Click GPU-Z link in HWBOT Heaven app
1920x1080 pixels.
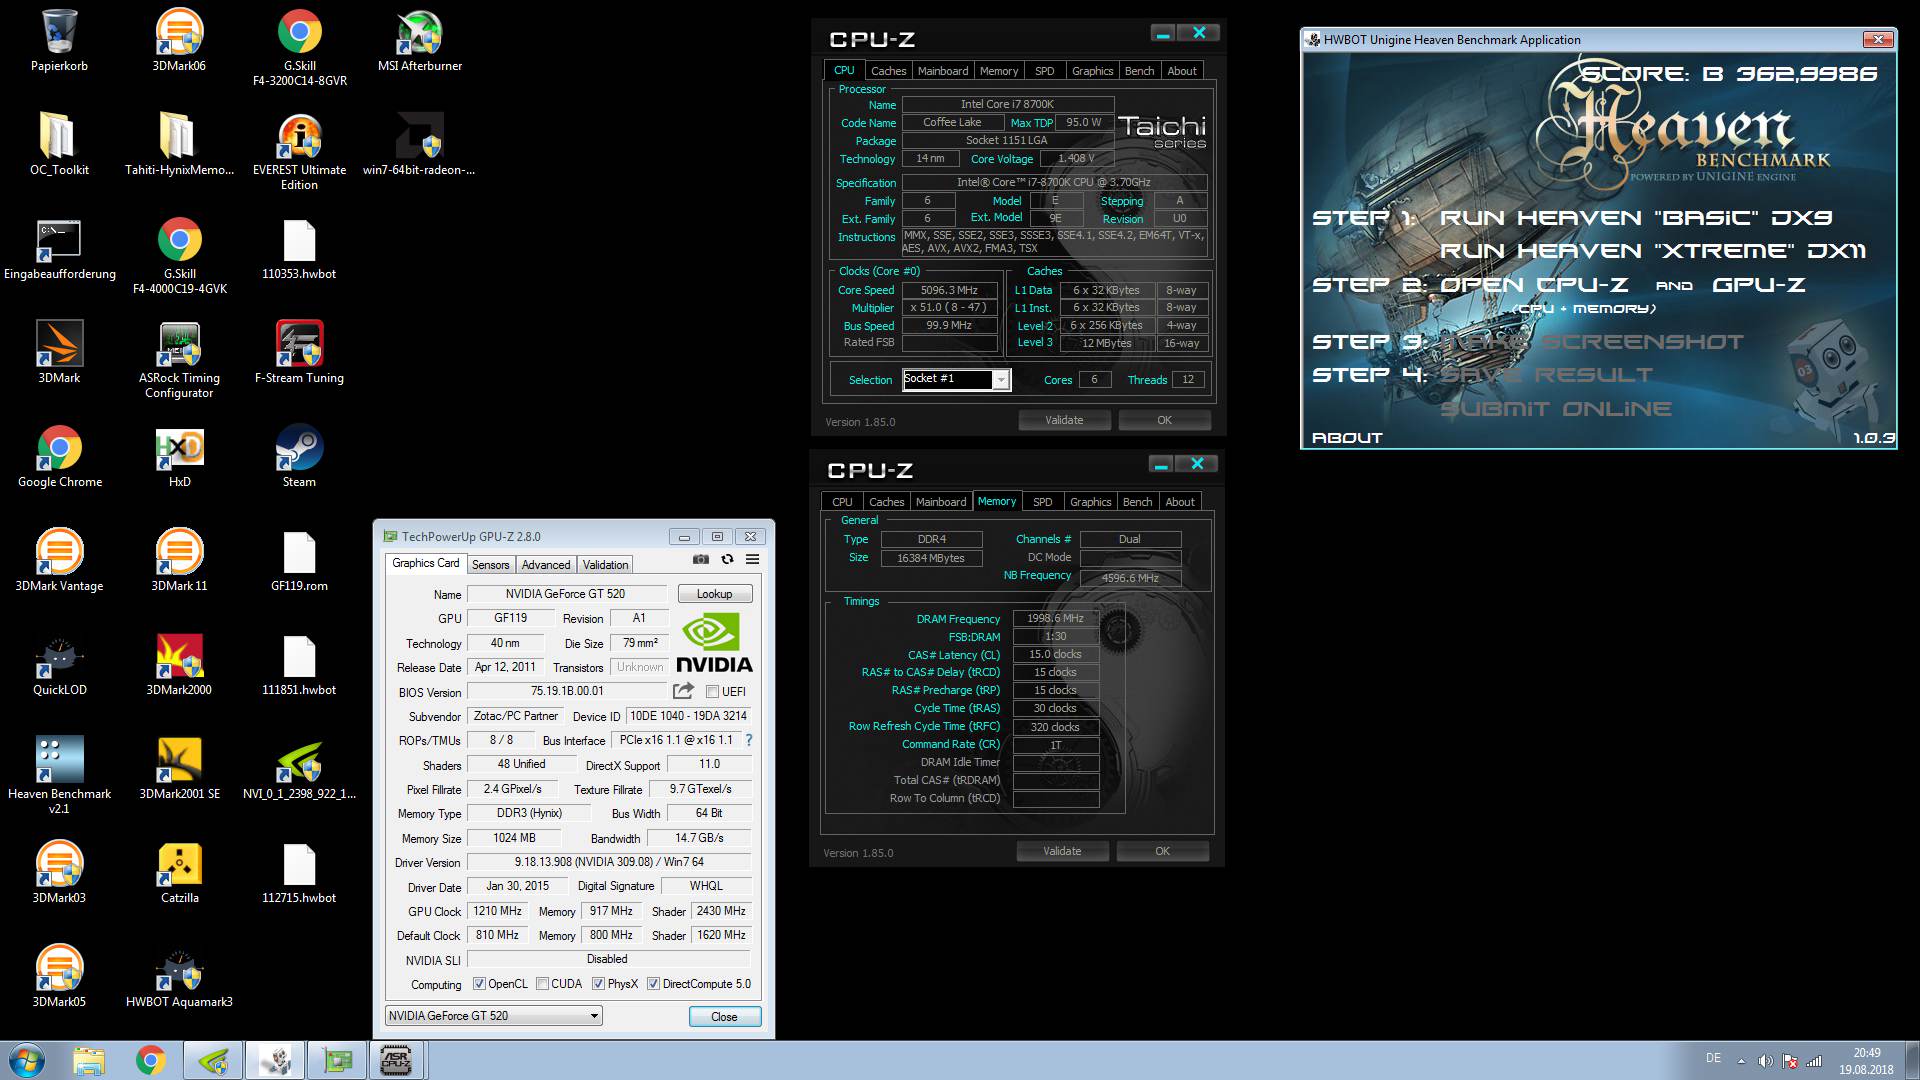click(x=1759, y=285)
